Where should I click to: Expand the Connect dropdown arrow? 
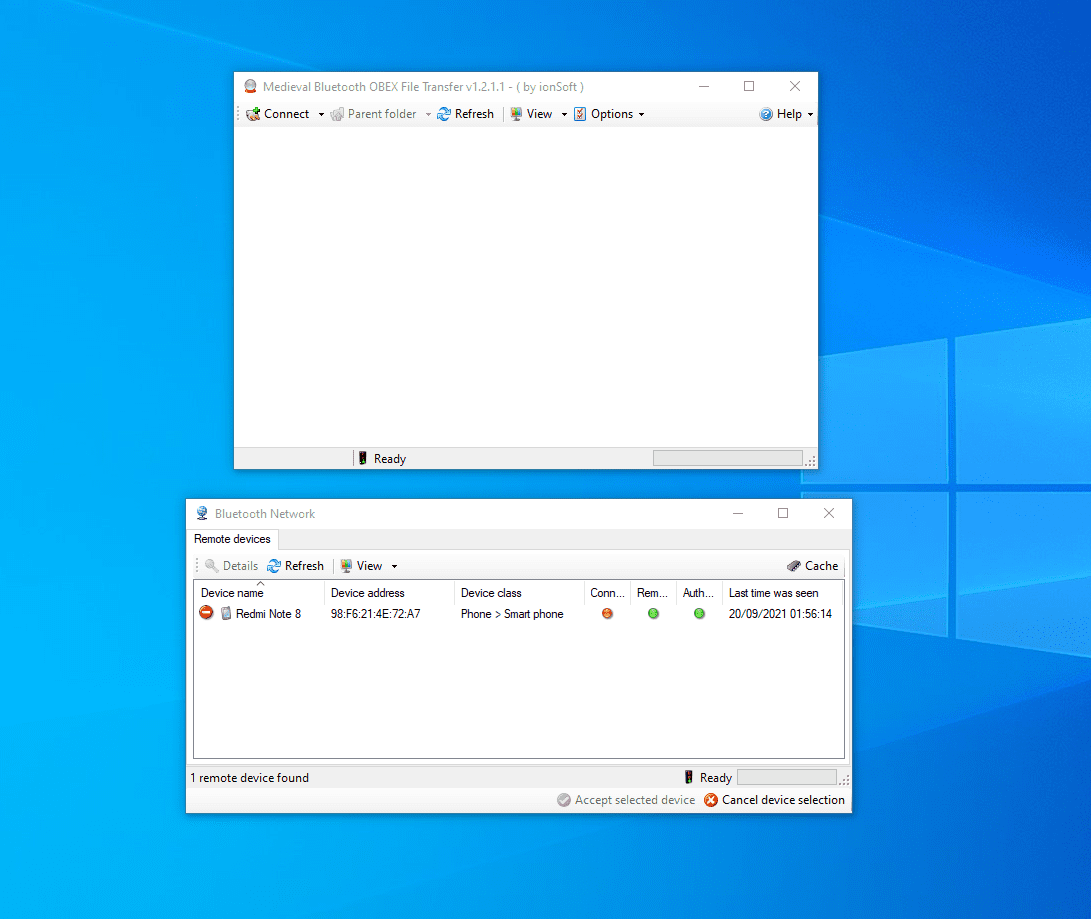321,115
